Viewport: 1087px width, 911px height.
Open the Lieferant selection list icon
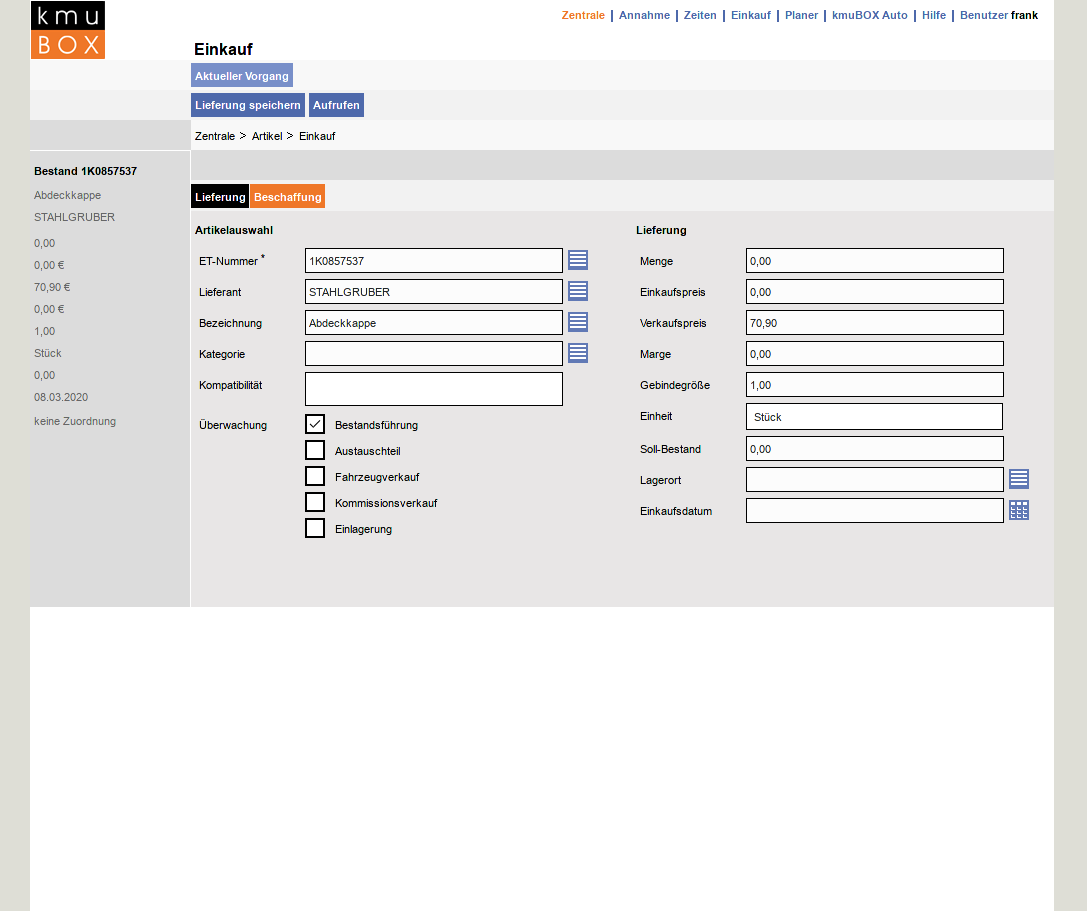pyautogui.click(x=578, y=291)
